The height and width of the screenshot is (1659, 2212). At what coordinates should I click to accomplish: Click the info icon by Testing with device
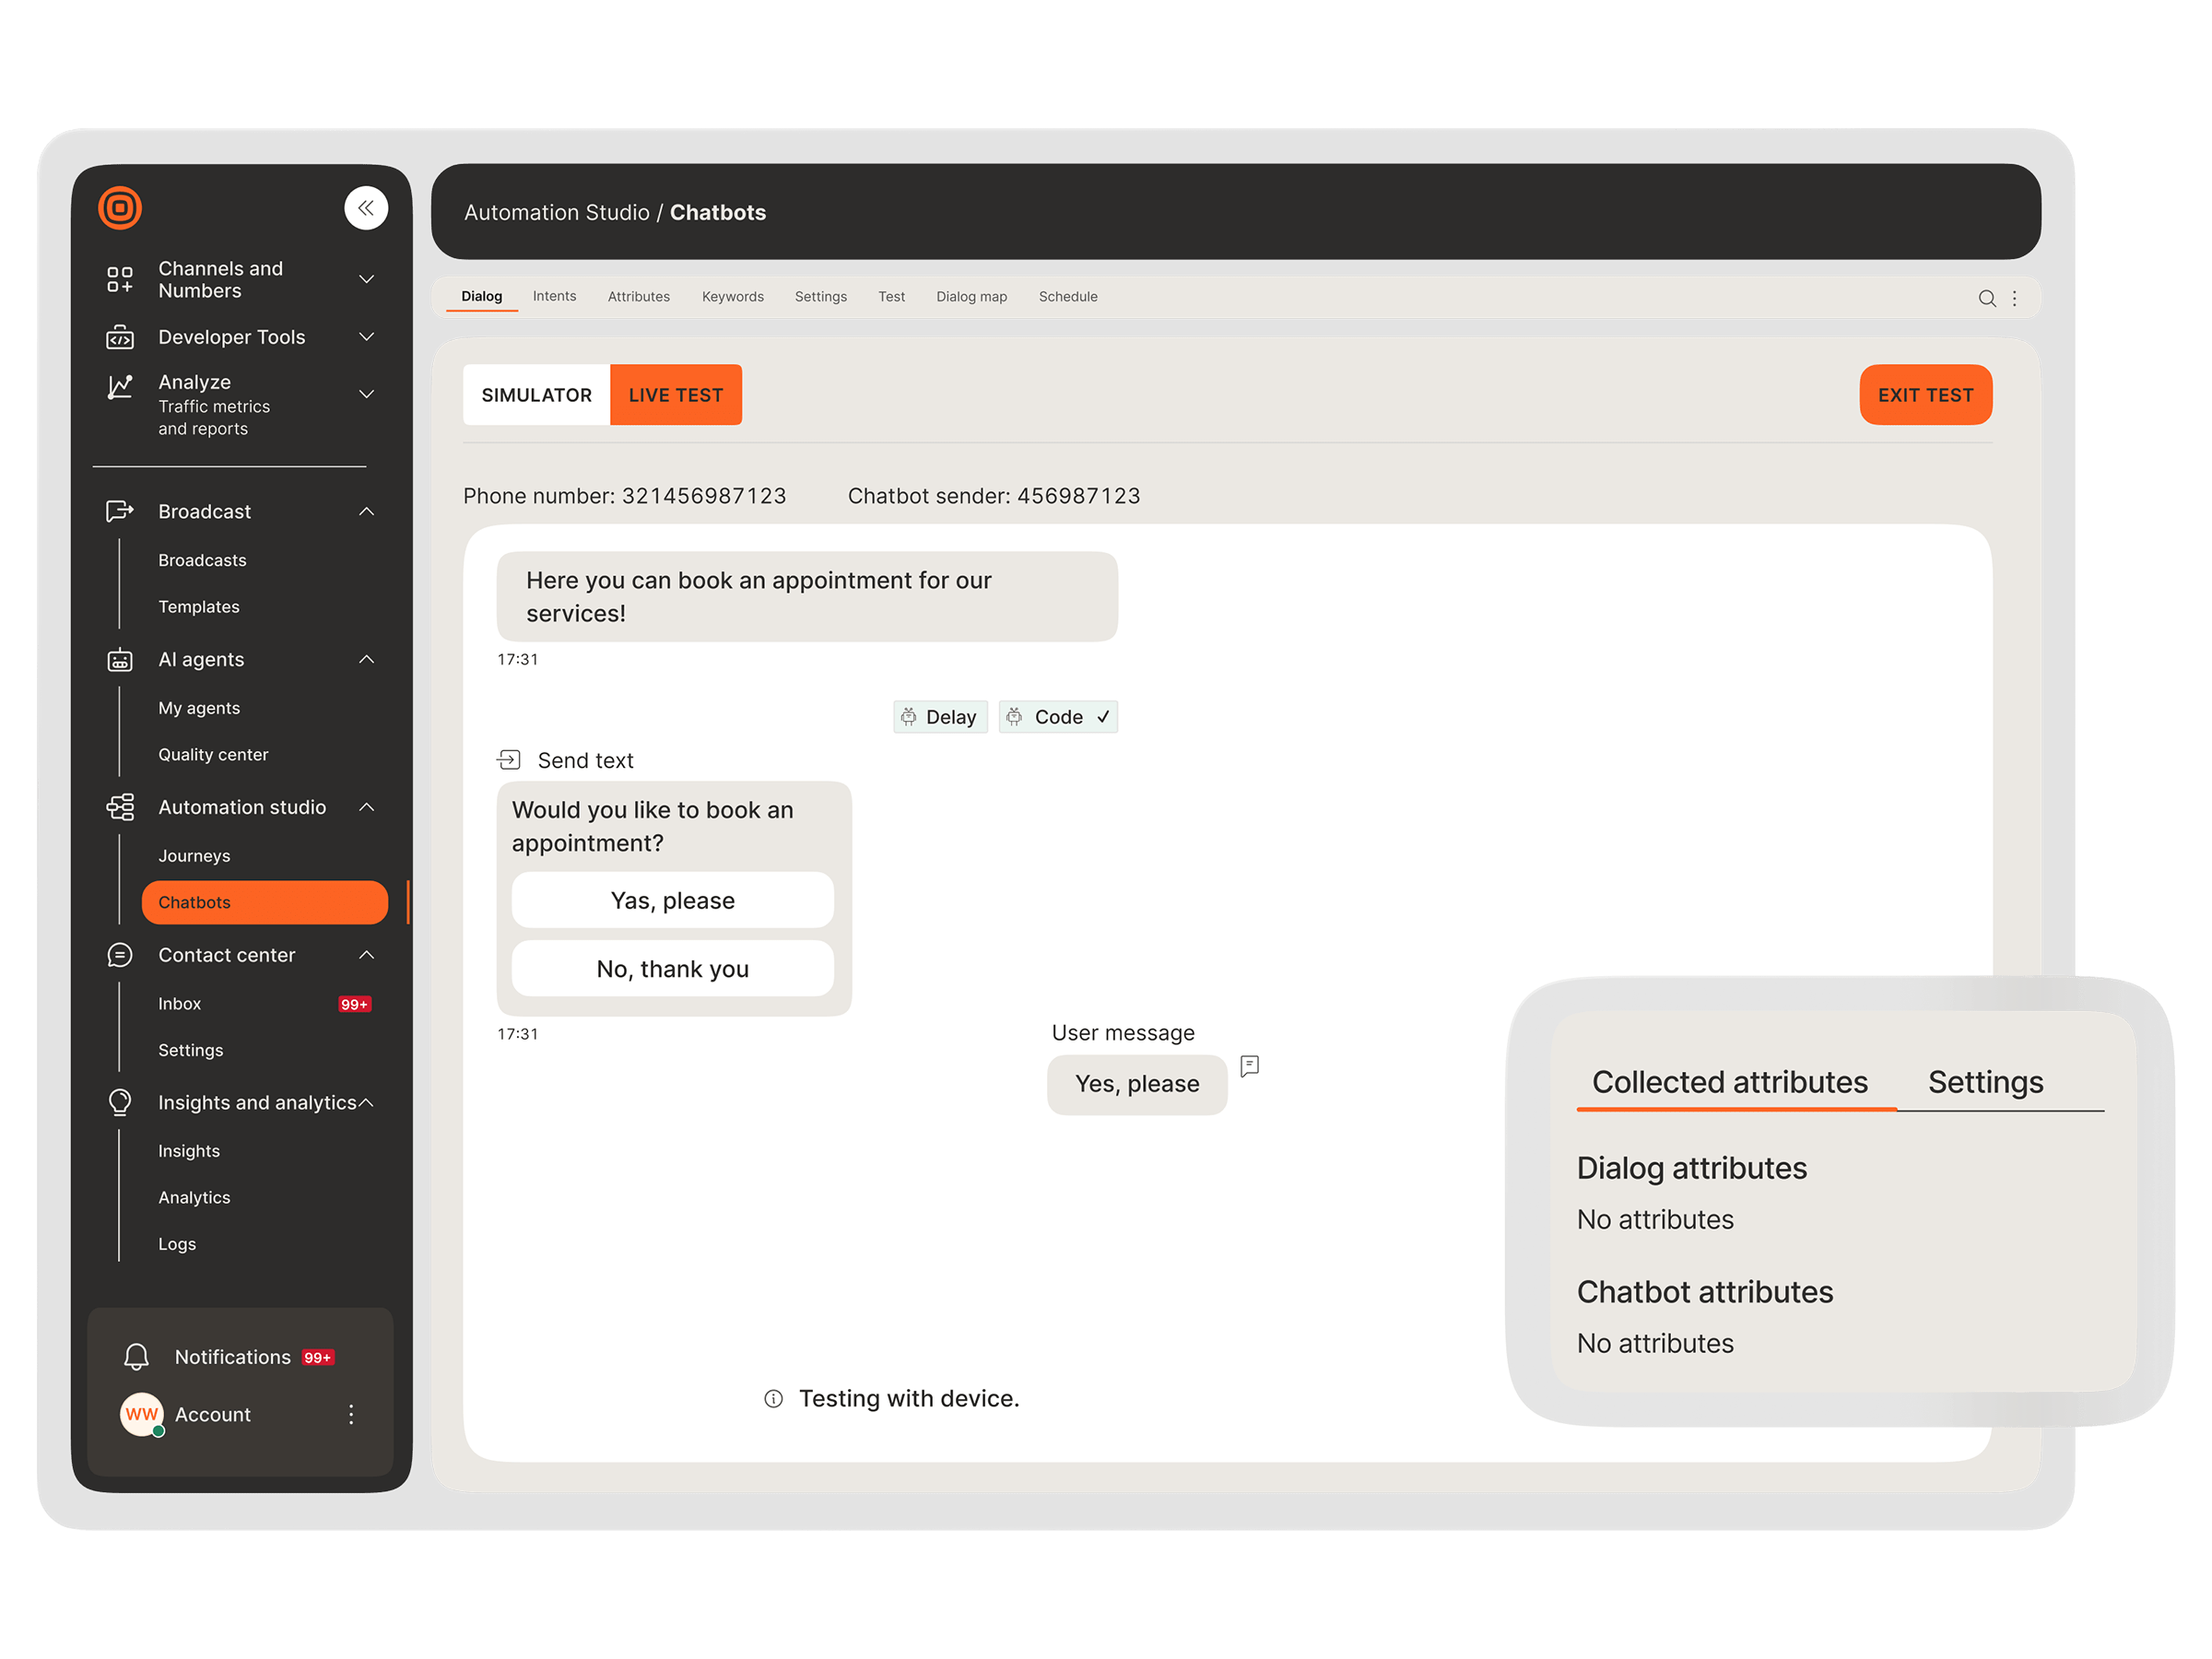773,1398
